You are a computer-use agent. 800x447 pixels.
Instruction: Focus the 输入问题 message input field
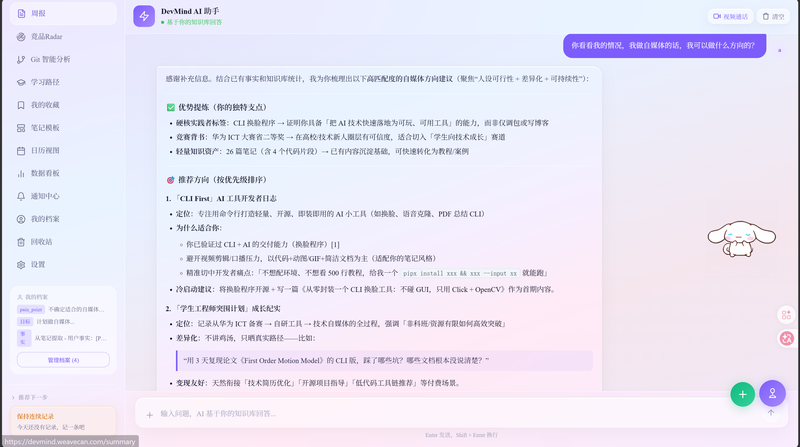[459, 414]
